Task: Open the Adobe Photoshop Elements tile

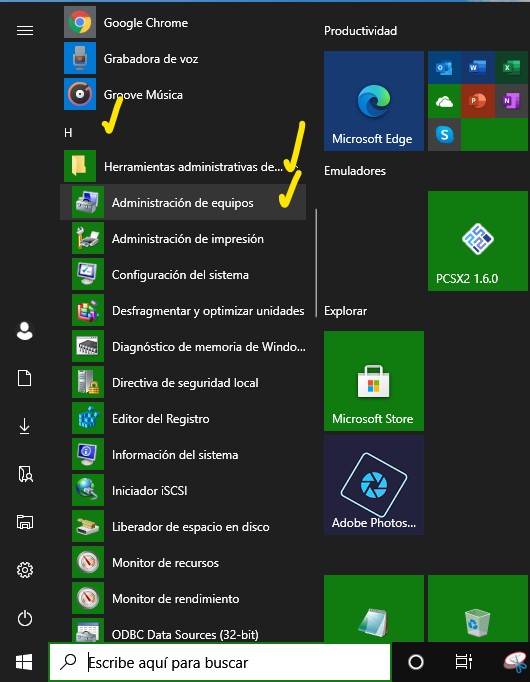Action: tap(373, 485)
